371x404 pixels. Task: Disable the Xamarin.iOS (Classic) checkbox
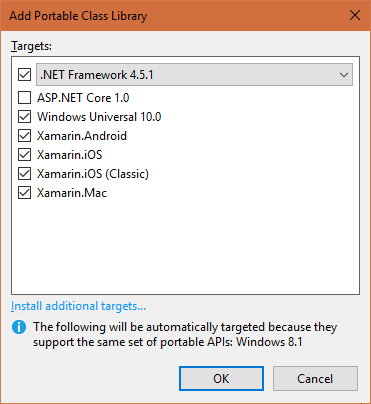point(24,174)
